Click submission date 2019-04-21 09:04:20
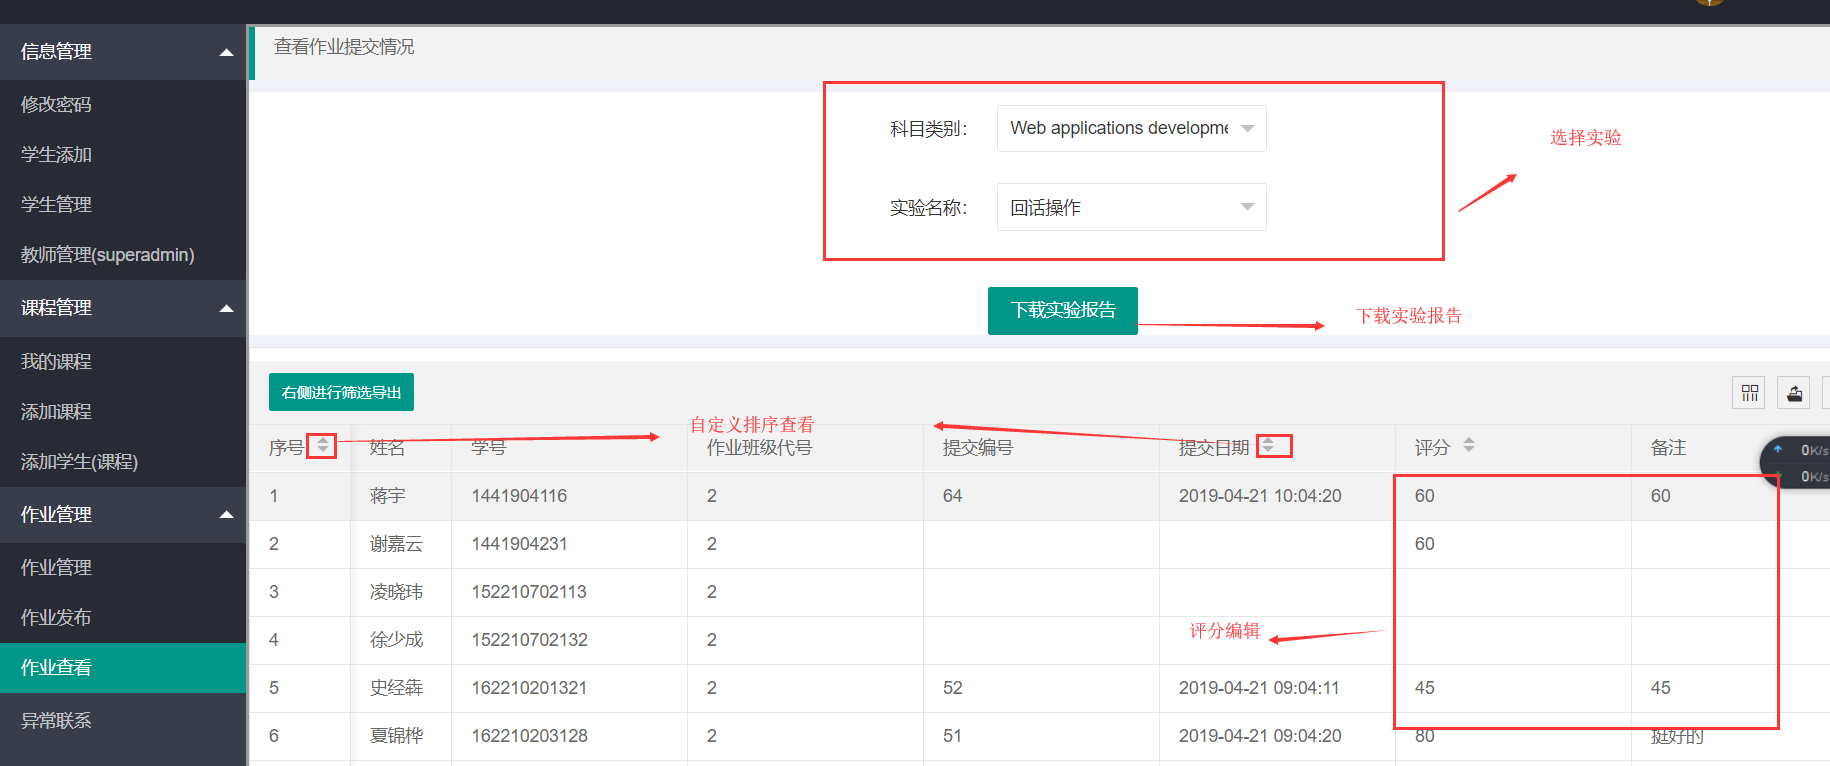Image resolution: width=1830 pixels, height=766 pixels. tap(1260, 736)
